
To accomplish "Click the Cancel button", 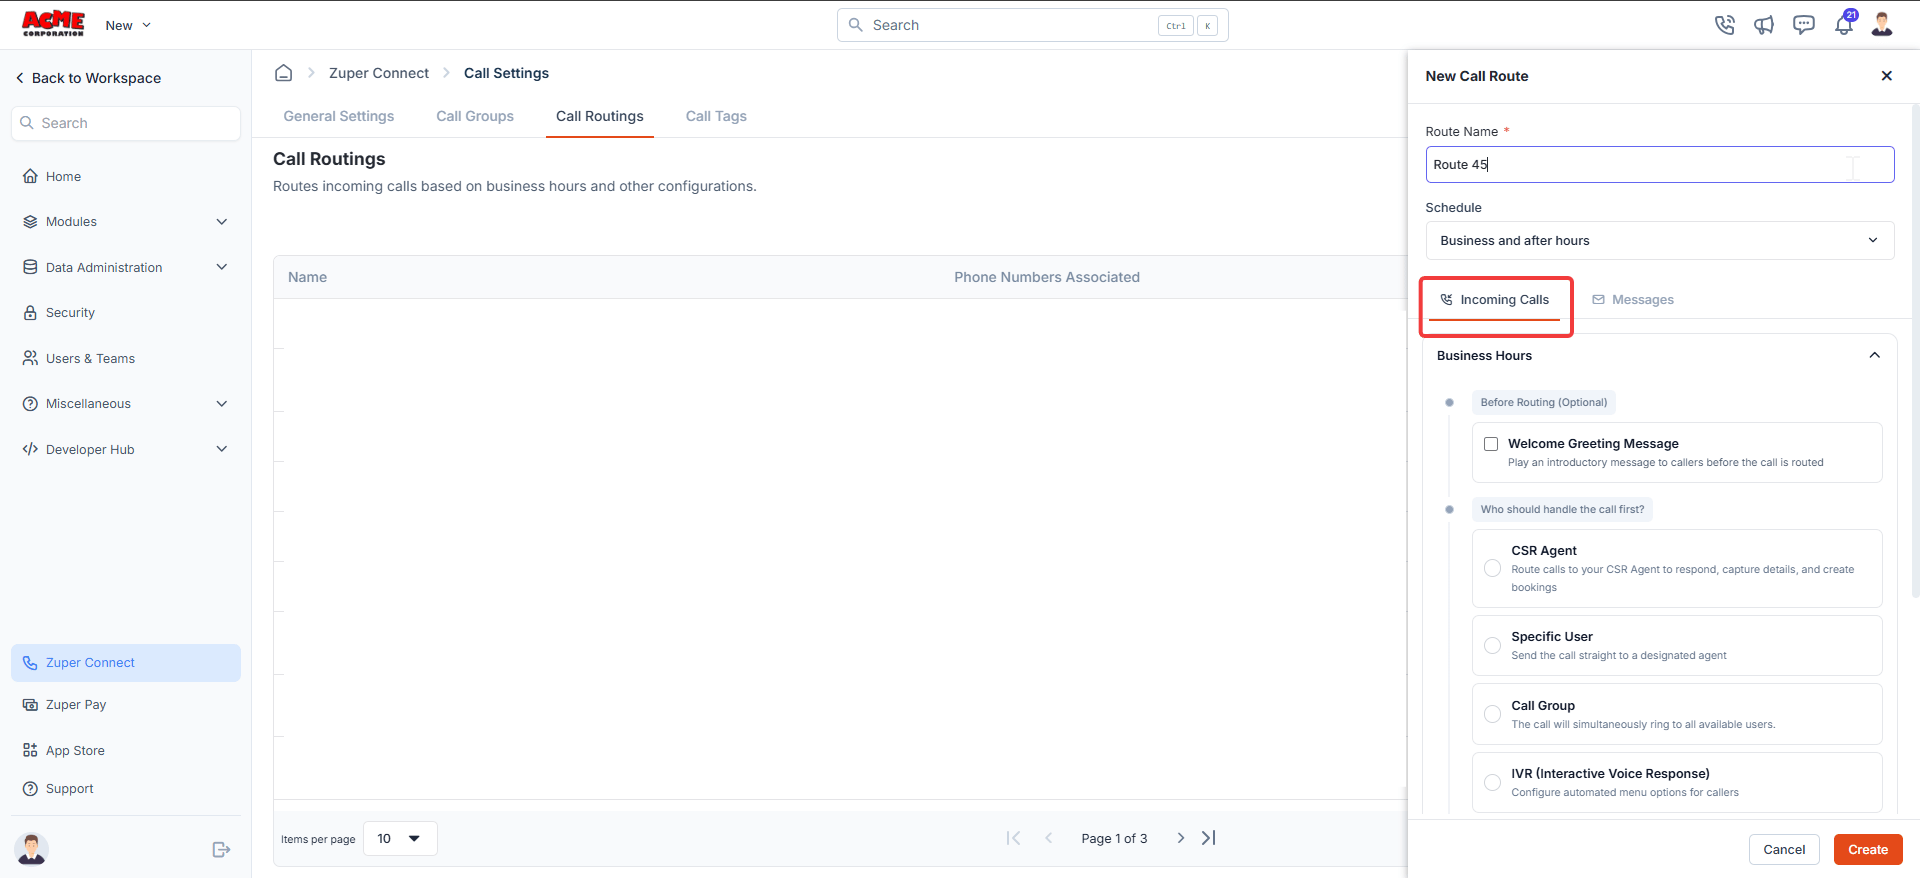I will pos(1784,850).
